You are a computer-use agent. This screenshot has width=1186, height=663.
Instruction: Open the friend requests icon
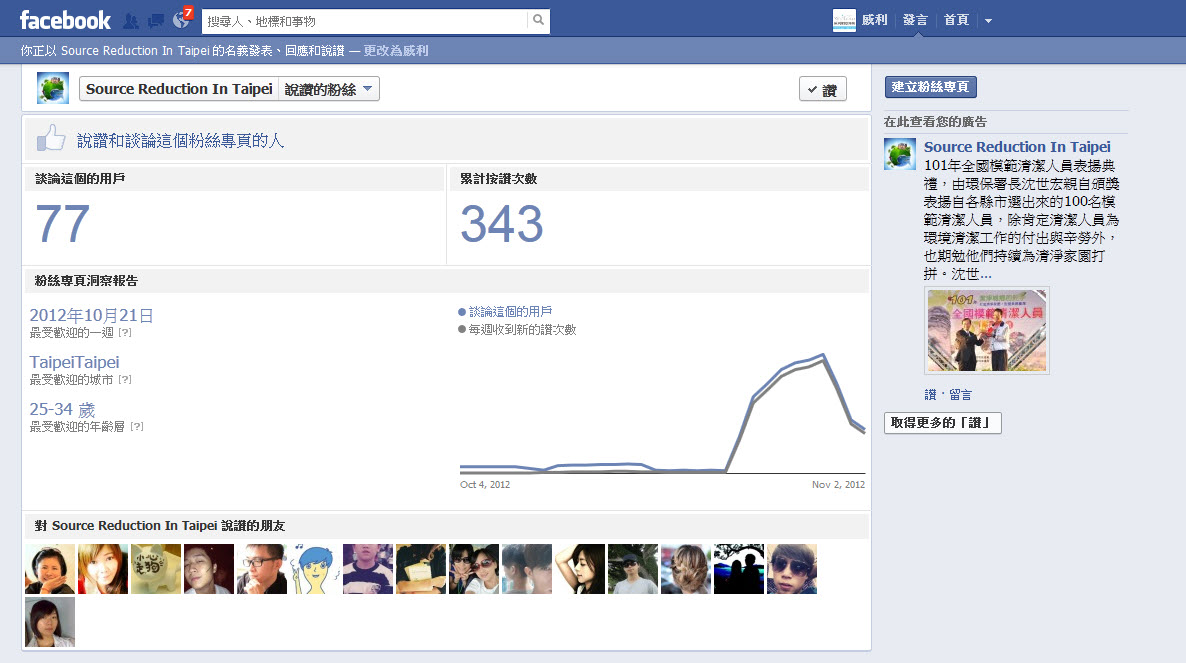tap(130, 20)
